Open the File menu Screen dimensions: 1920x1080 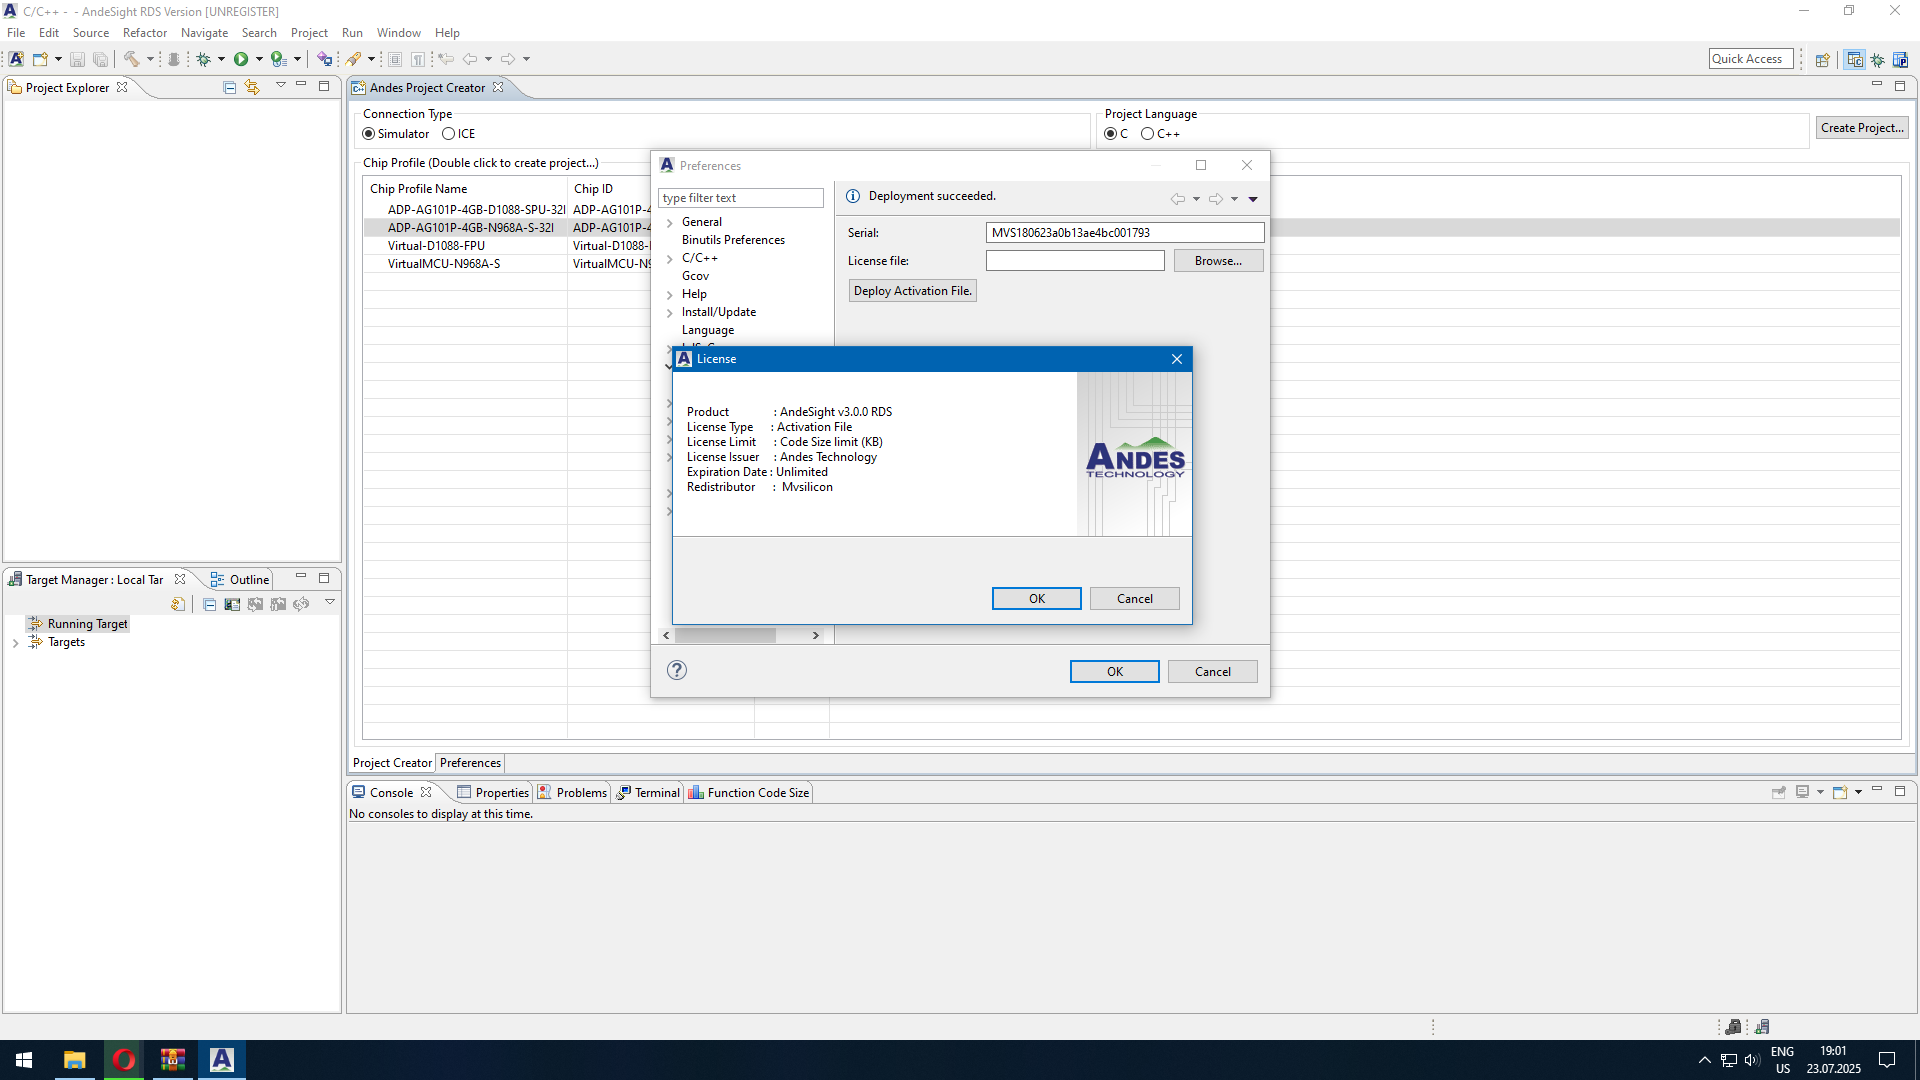(16, 33)
